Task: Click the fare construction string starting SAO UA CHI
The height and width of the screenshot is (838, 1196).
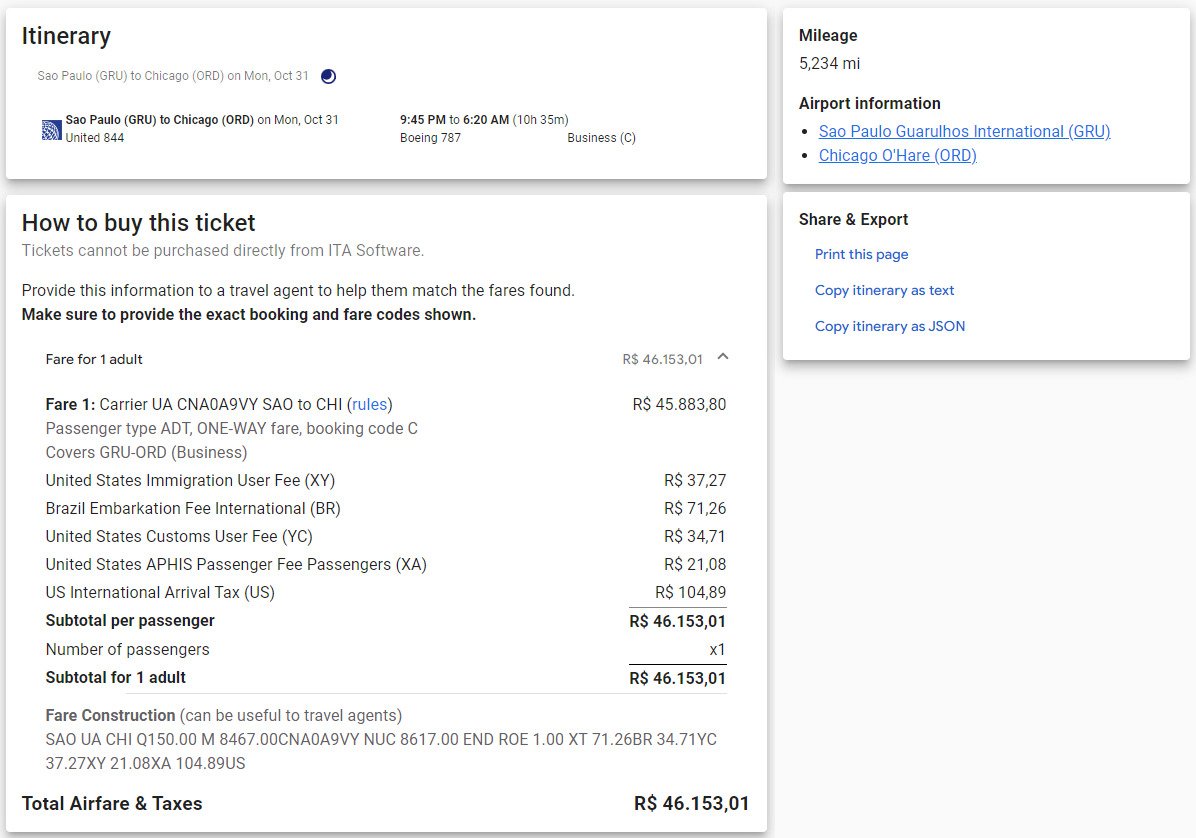Action: click(x=381, y=751)
